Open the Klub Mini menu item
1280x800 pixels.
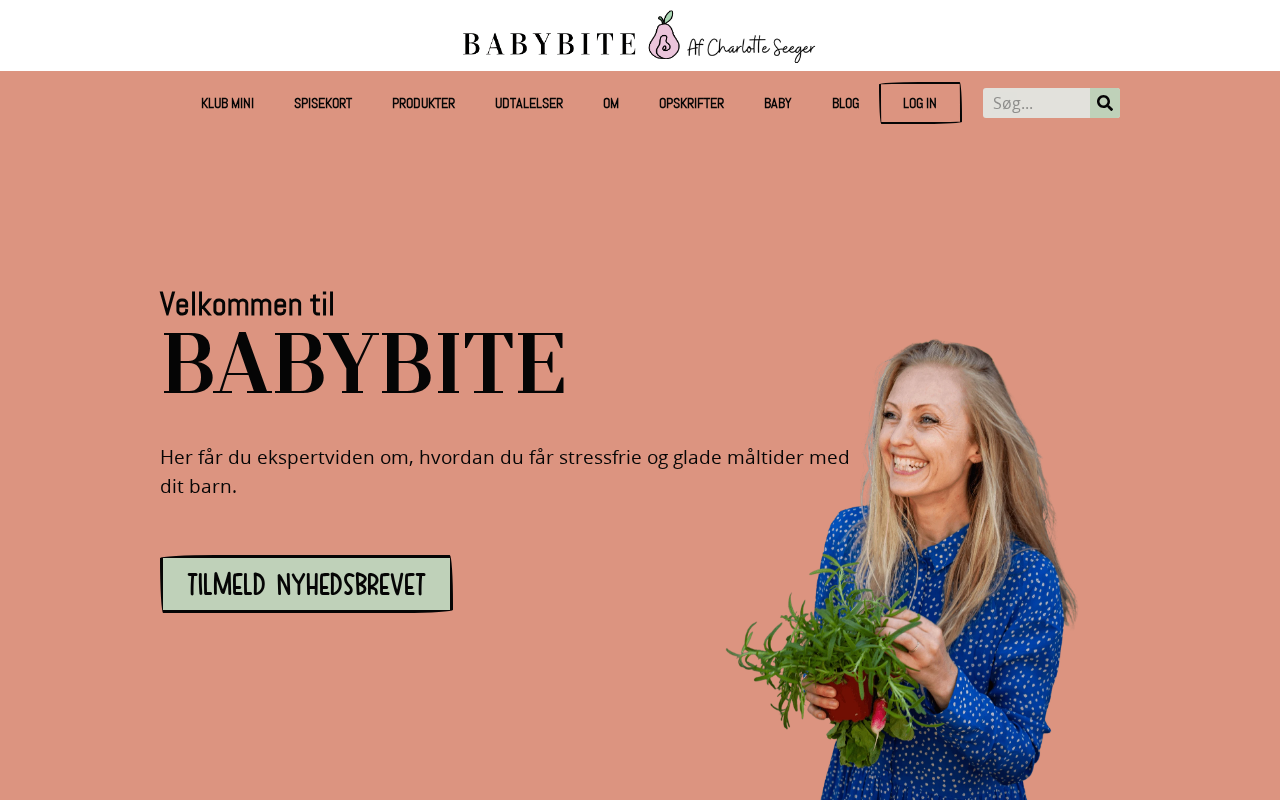pyautogui.click(x=227, y=103)
